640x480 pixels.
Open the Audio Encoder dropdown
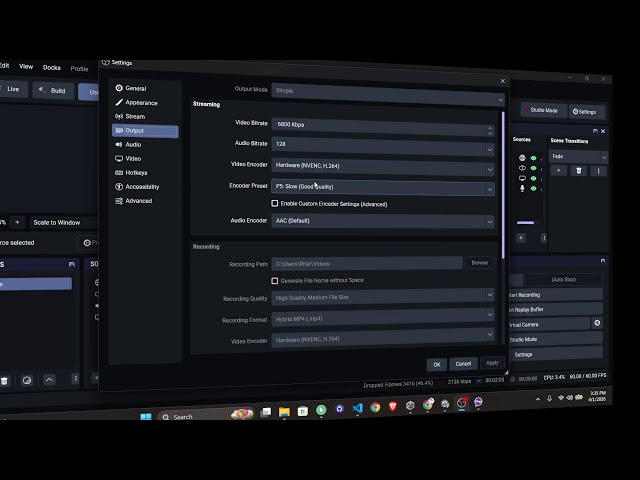[383, 221]
